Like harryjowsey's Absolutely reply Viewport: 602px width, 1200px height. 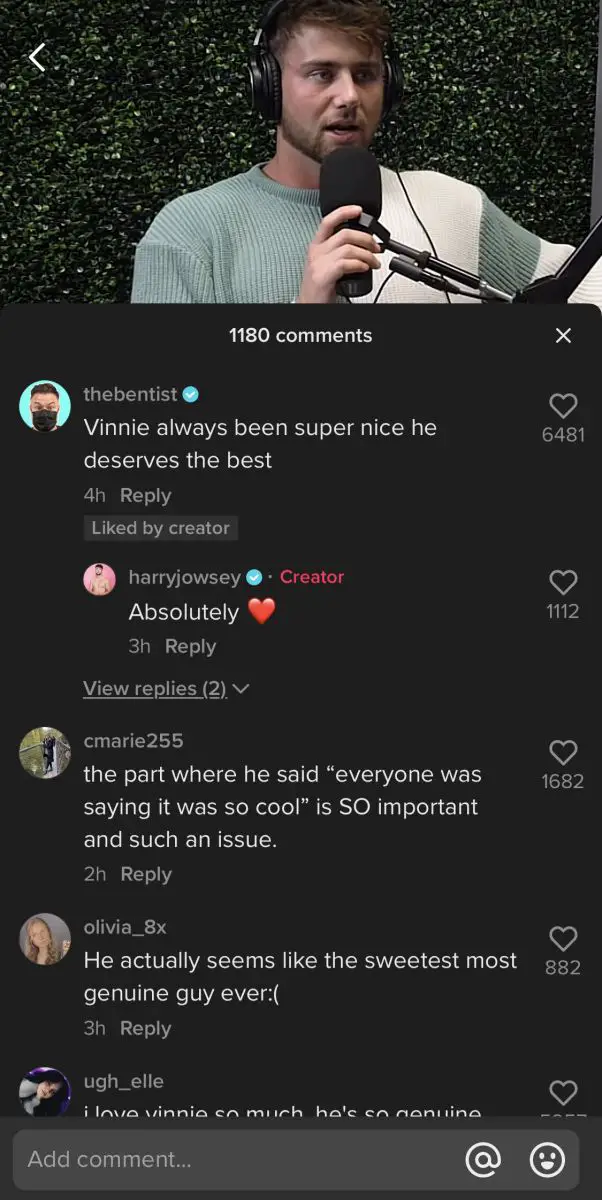coord(563,582)
